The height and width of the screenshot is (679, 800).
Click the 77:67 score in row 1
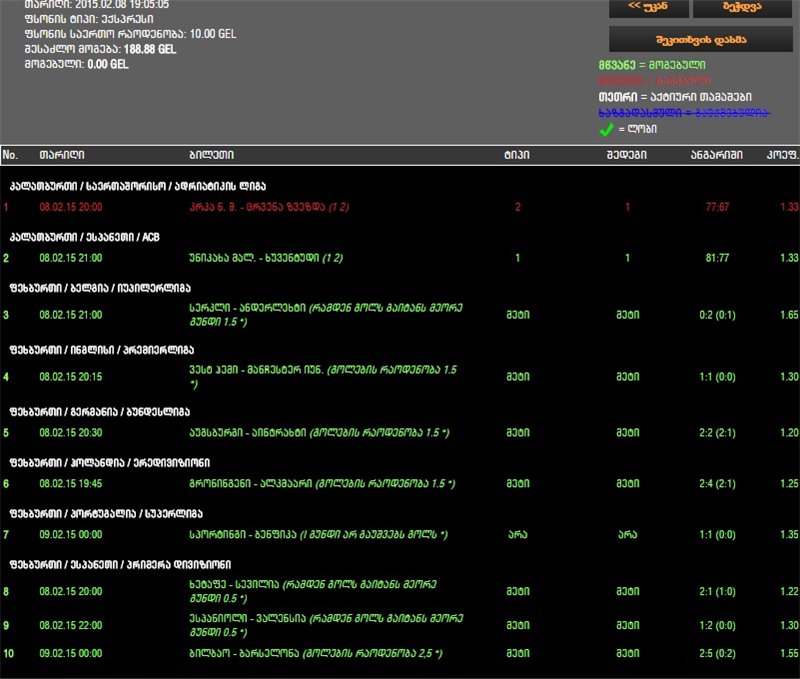716,207
